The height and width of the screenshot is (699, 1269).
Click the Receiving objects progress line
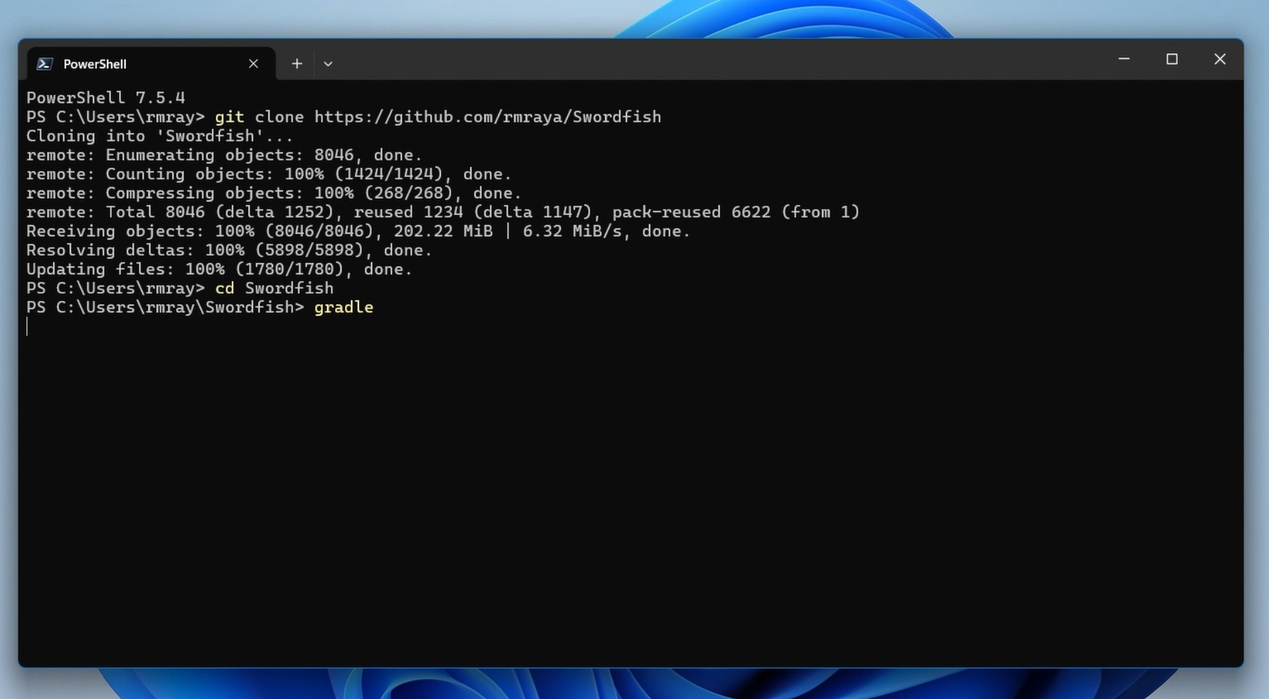[358, 231]
